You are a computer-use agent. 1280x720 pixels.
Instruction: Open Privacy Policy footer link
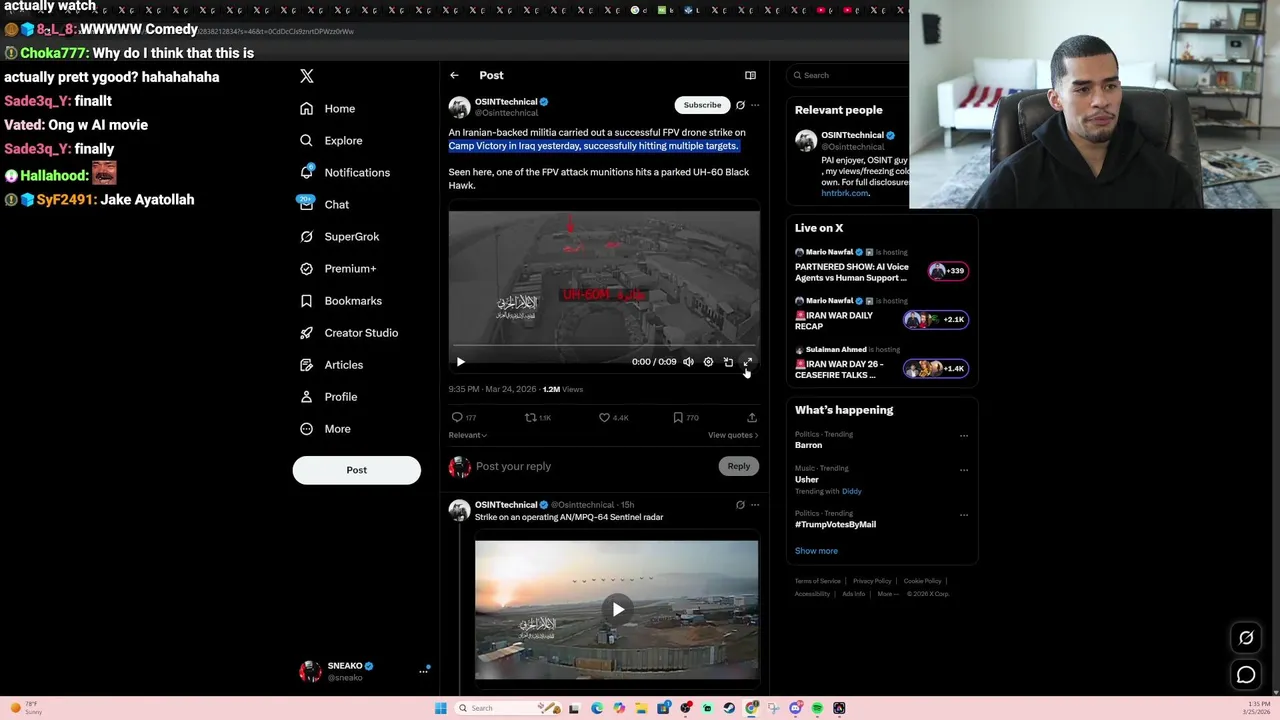pyautogui.click(x=872, y=581)
